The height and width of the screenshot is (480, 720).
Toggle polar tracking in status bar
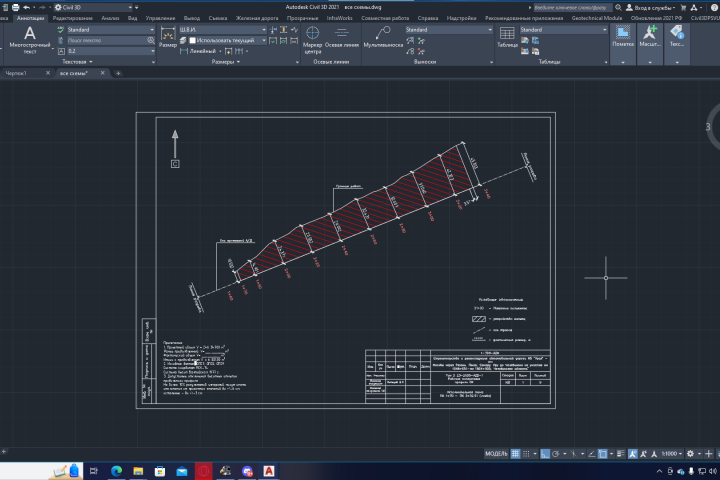[556, 454]
